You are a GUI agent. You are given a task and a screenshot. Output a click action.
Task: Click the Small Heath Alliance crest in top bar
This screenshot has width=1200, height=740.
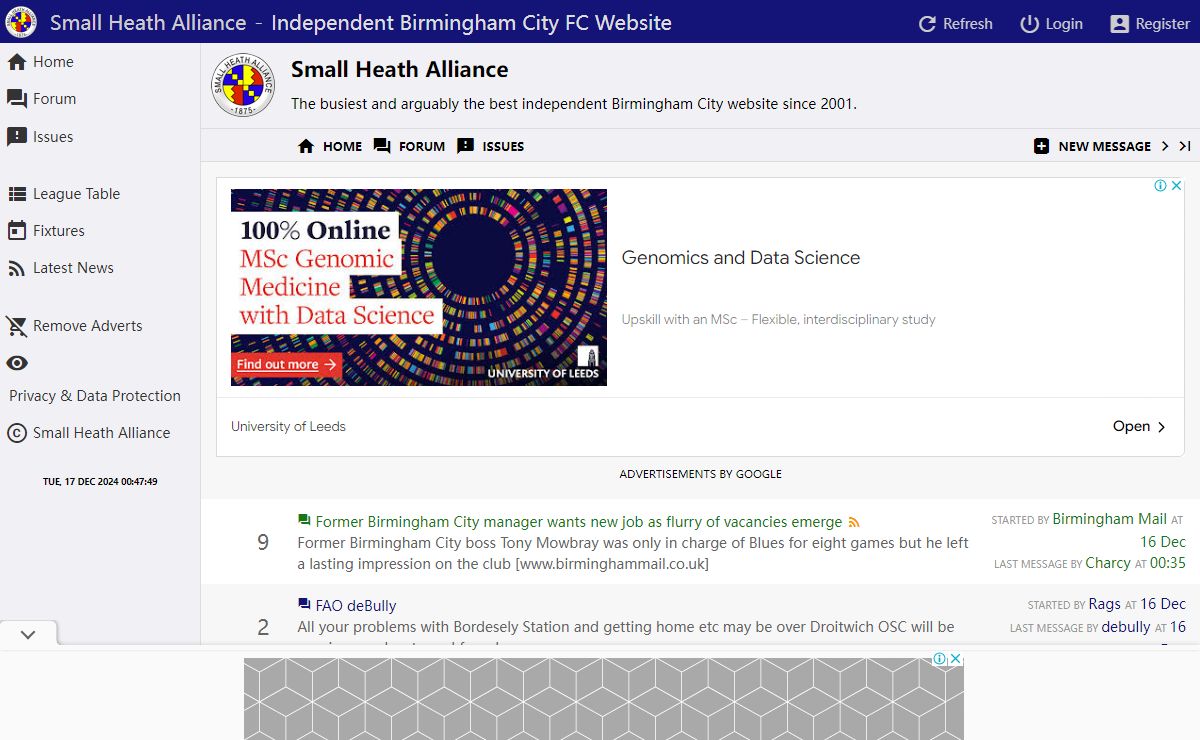pos(20,21)
